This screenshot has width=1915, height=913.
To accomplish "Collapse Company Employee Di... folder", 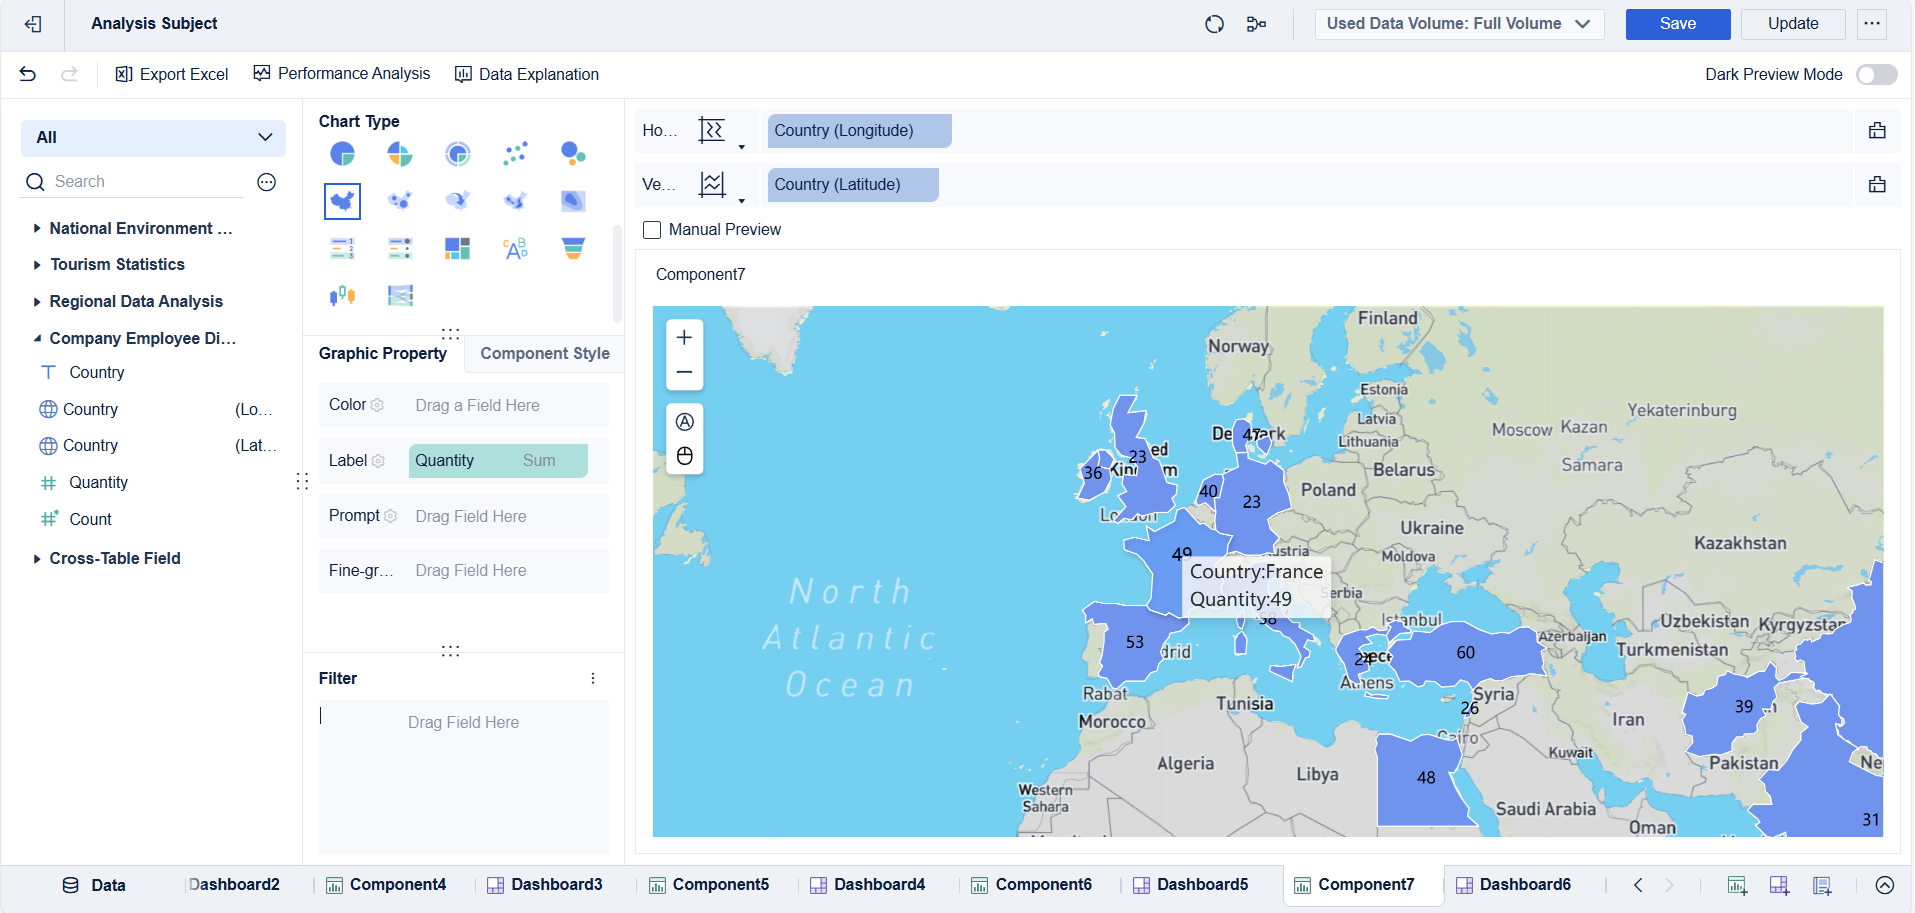I will 37,339.
